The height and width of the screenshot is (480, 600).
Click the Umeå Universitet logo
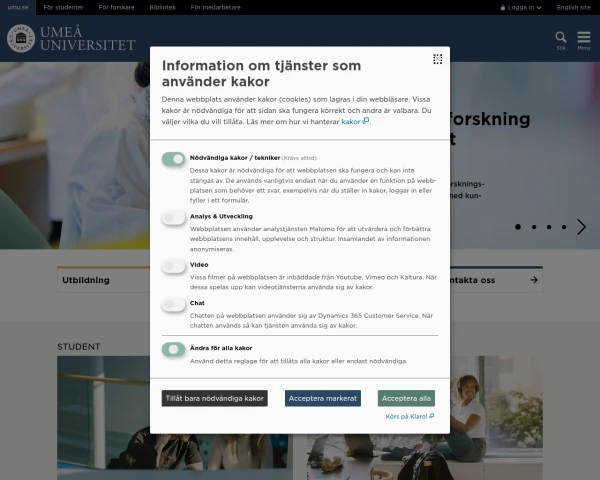pos(71,39)
